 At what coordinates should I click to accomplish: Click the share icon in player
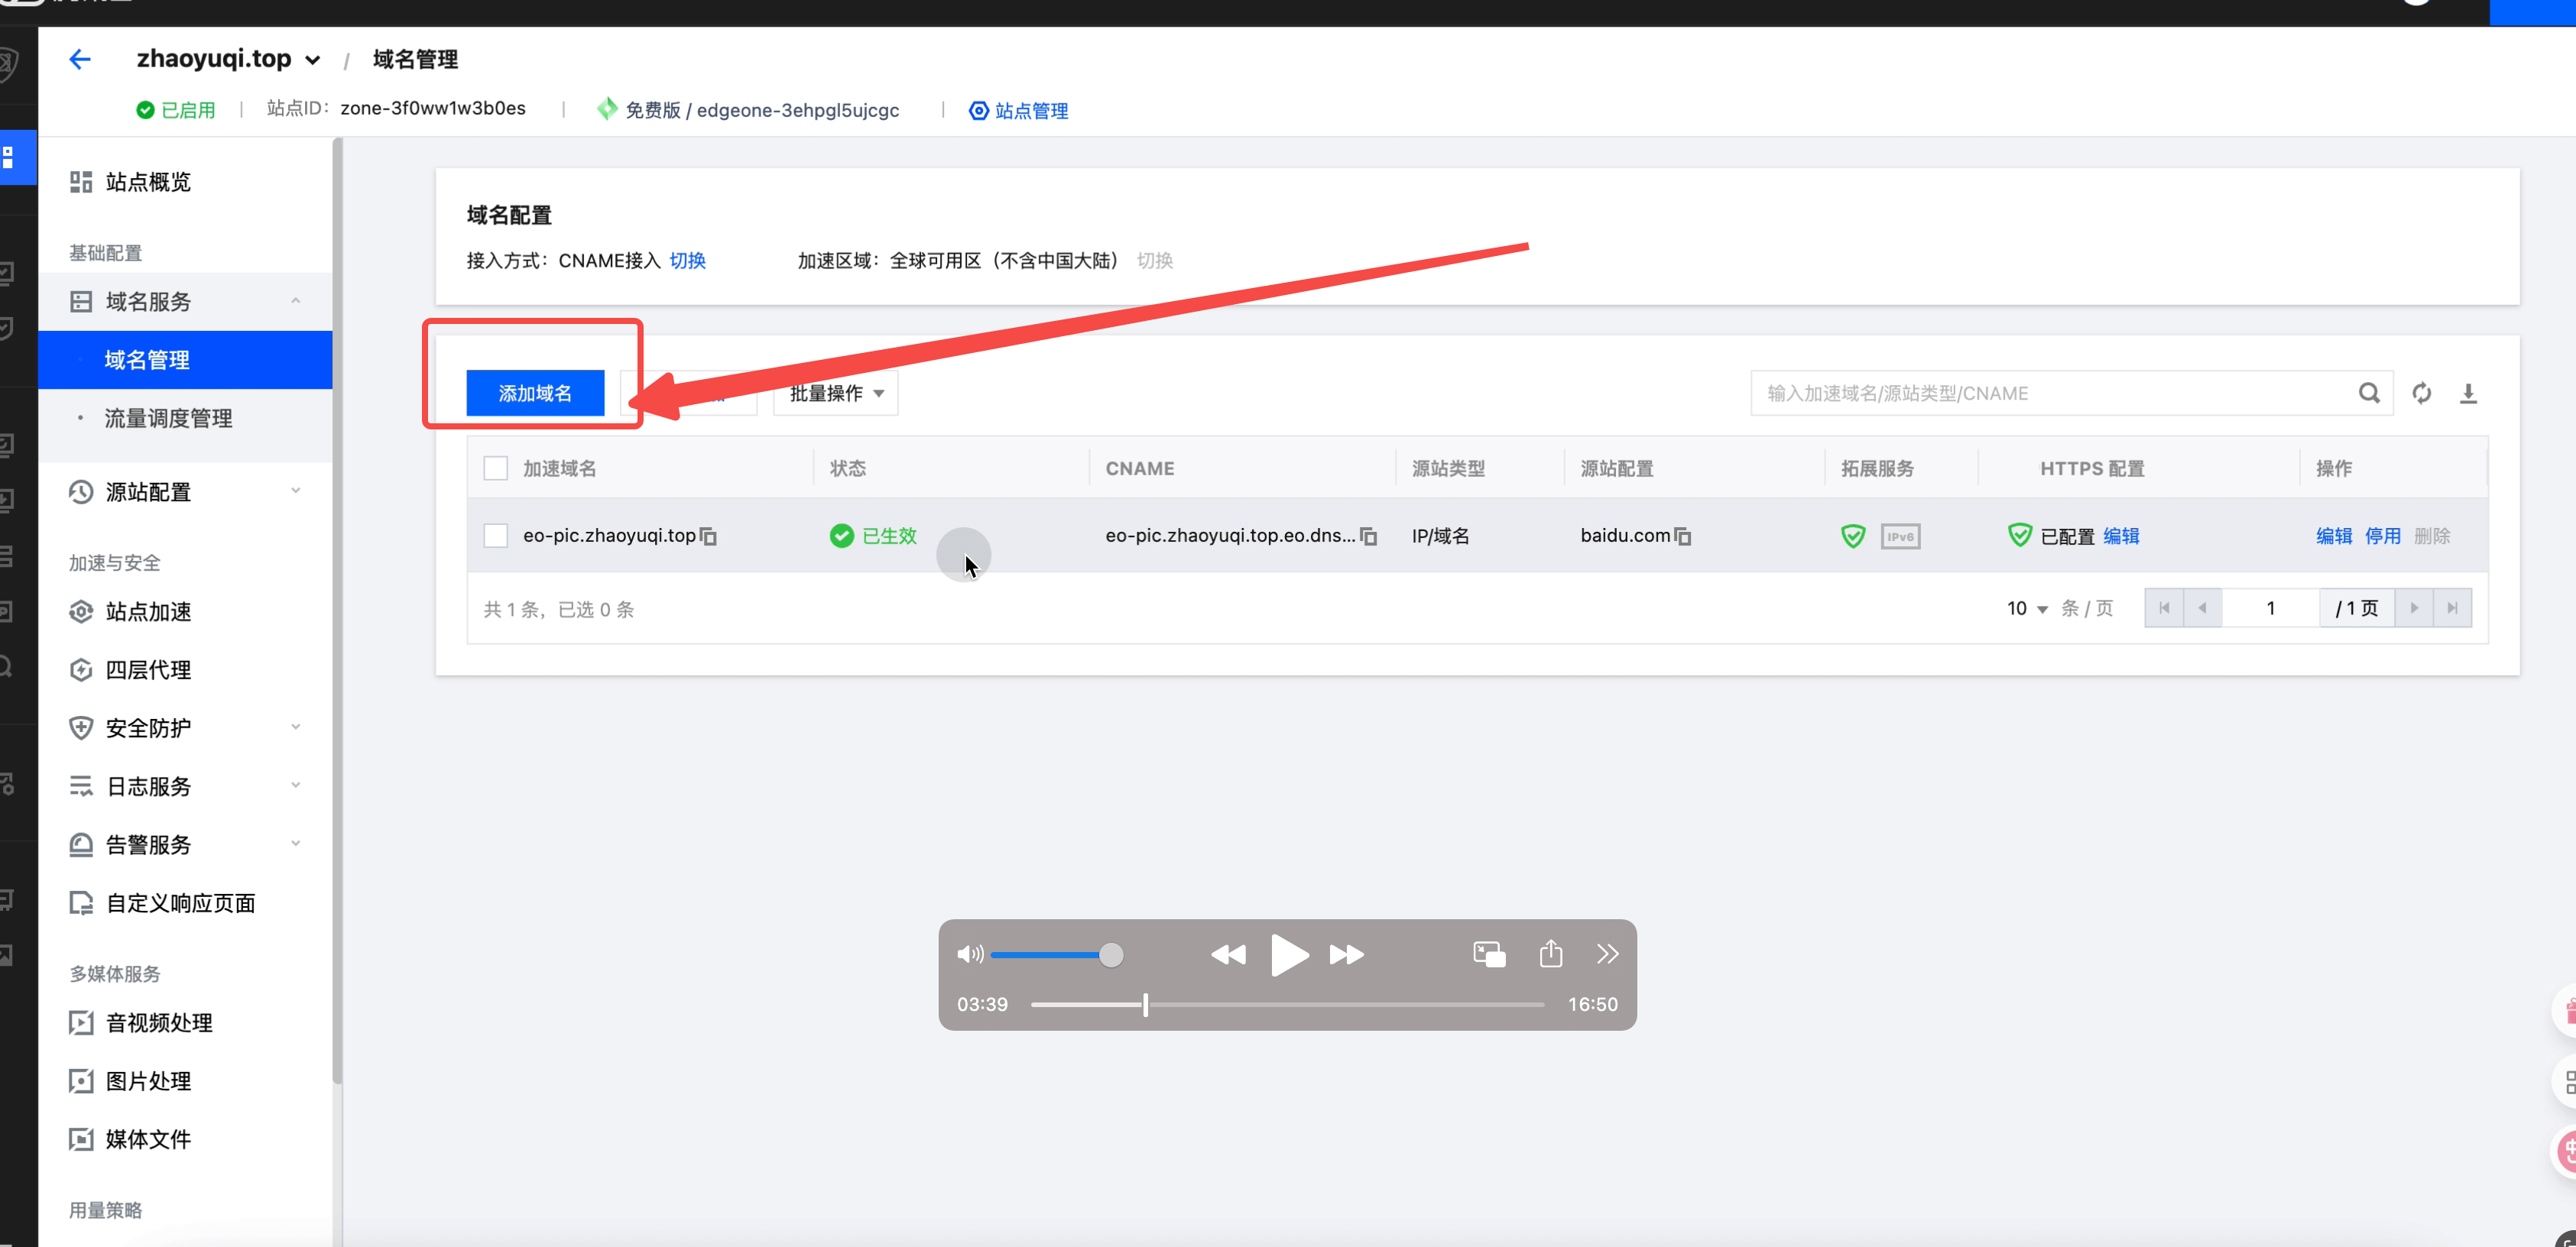[x=1551, y=953]
